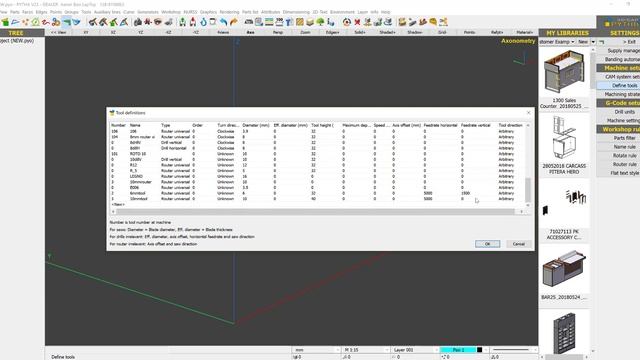The image size is (640, 360).
Task: Open the Generators menu
Action: pyautogui.click(x=148, y=12)
